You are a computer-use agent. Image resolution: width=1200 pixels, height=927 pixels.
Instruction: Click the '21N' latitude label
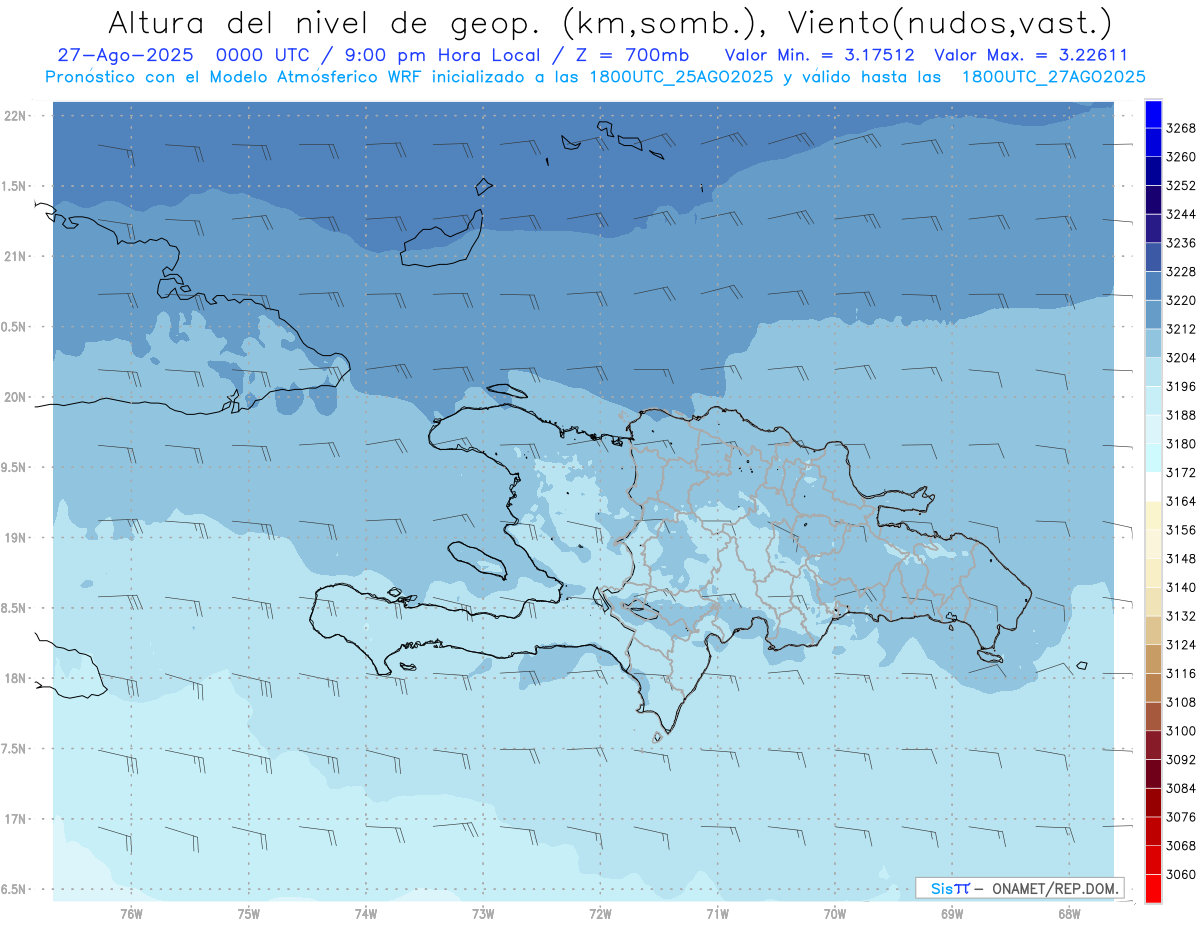(15, 256)
